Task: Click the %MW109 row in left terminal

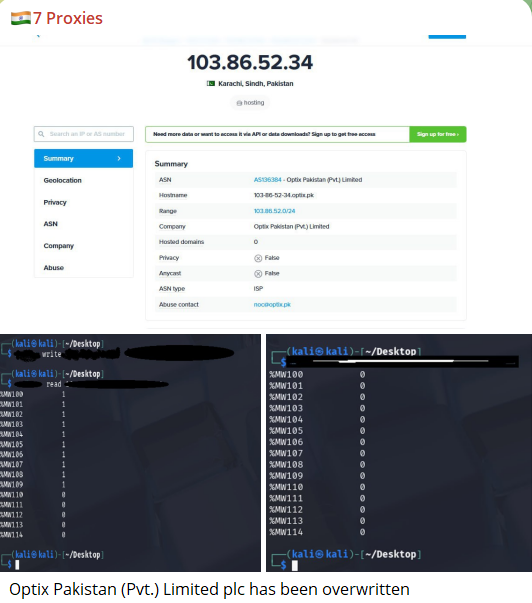Action: [x=33, y=485]
